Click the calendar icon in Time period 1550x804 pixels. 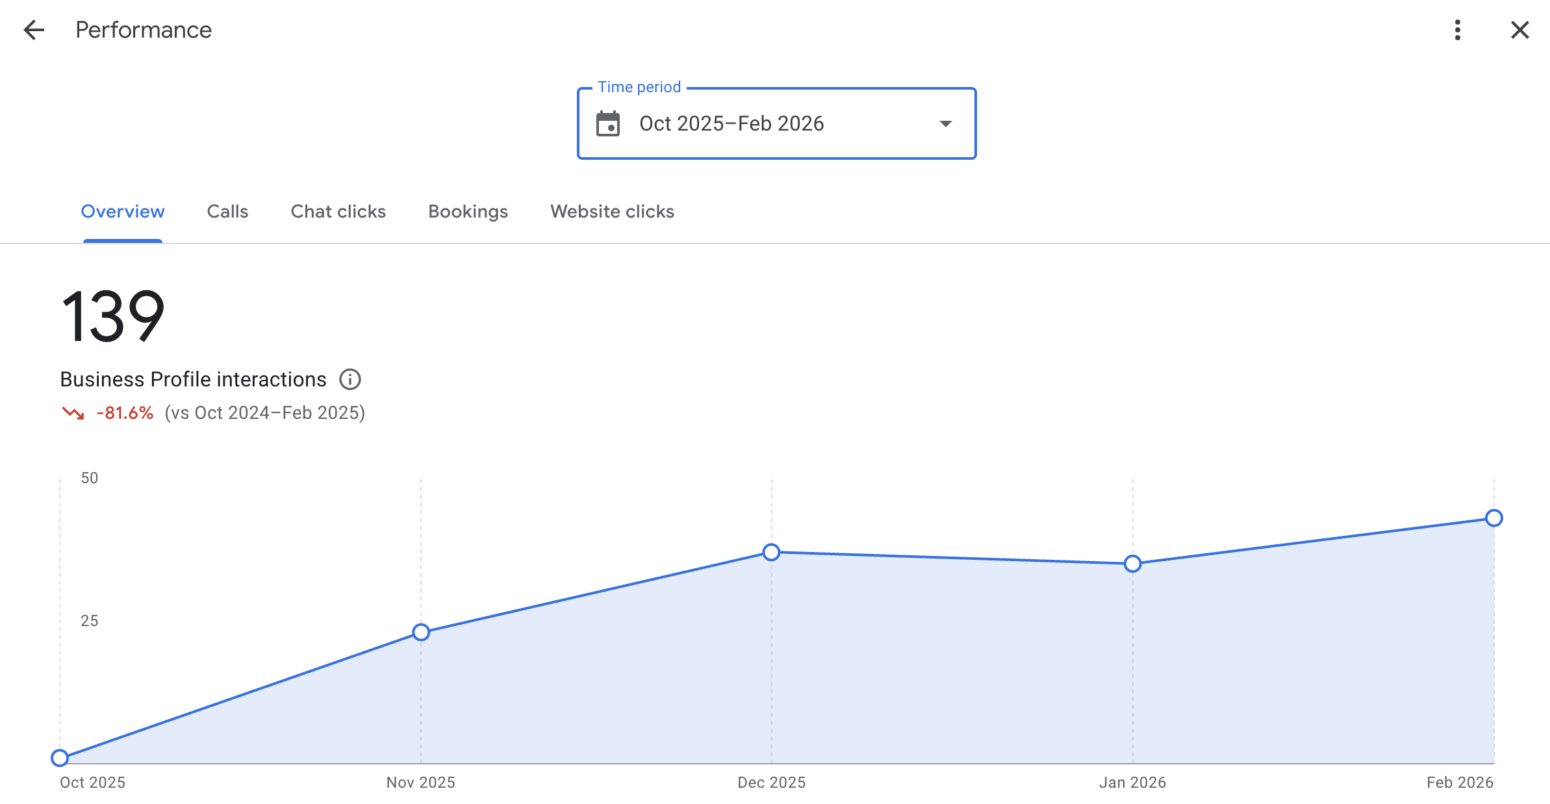click(608, 124)
